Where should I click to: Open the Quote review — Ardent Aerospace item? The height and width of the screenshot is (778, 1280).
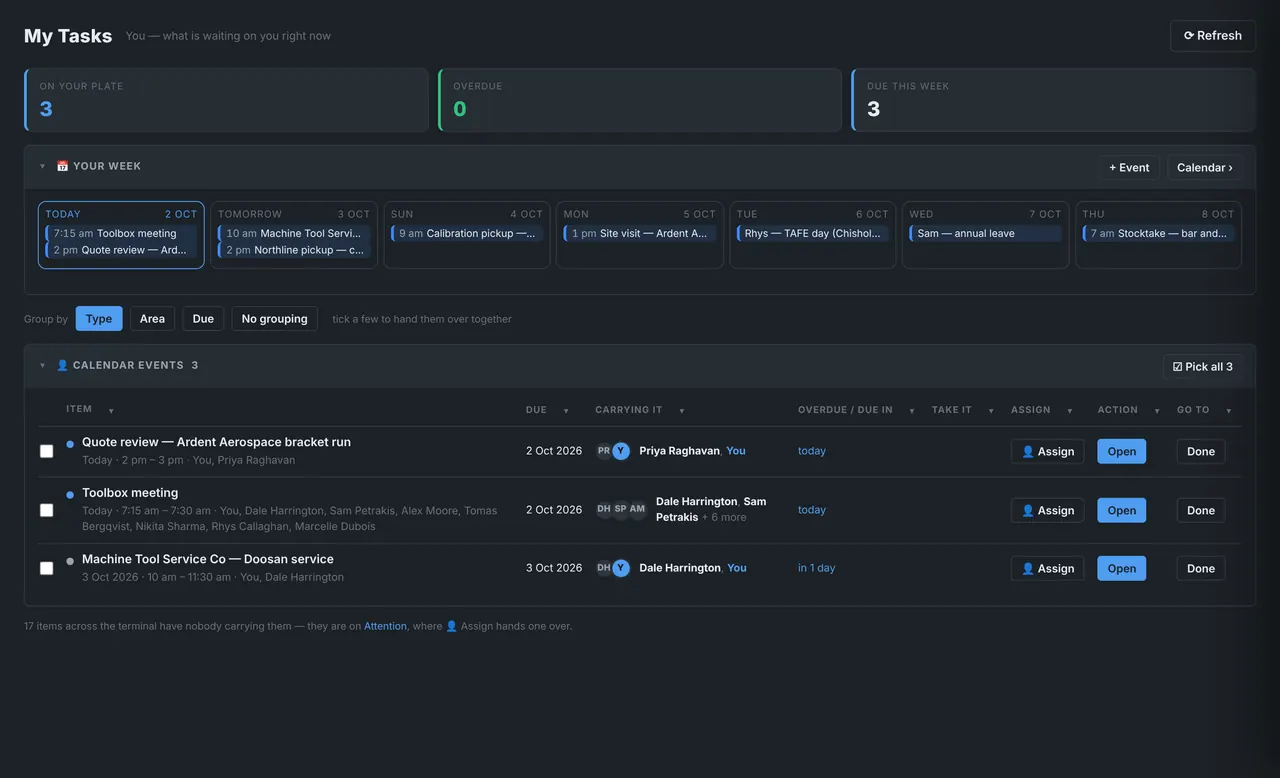(x=216, y=442)
